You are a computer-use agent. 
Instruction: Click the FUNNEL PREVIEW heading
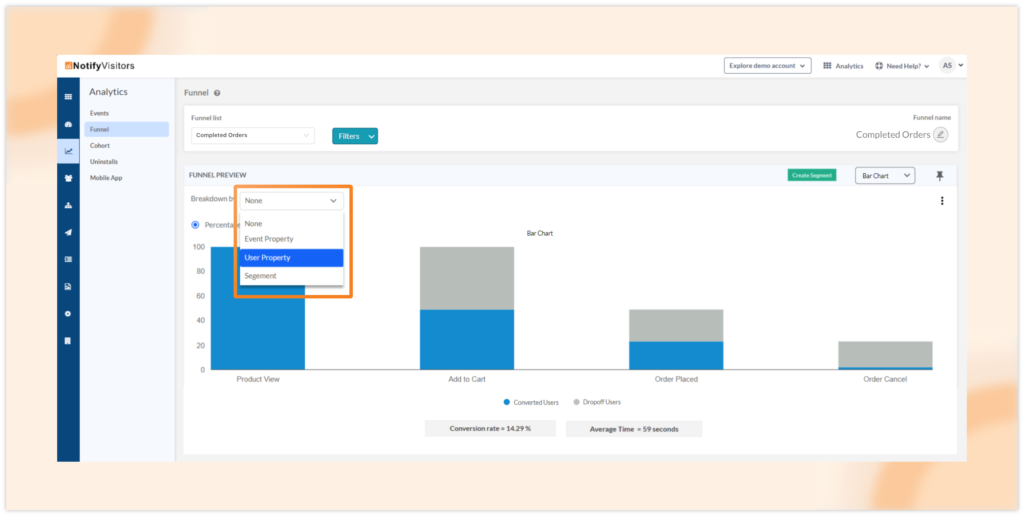[x=217, y=175]
